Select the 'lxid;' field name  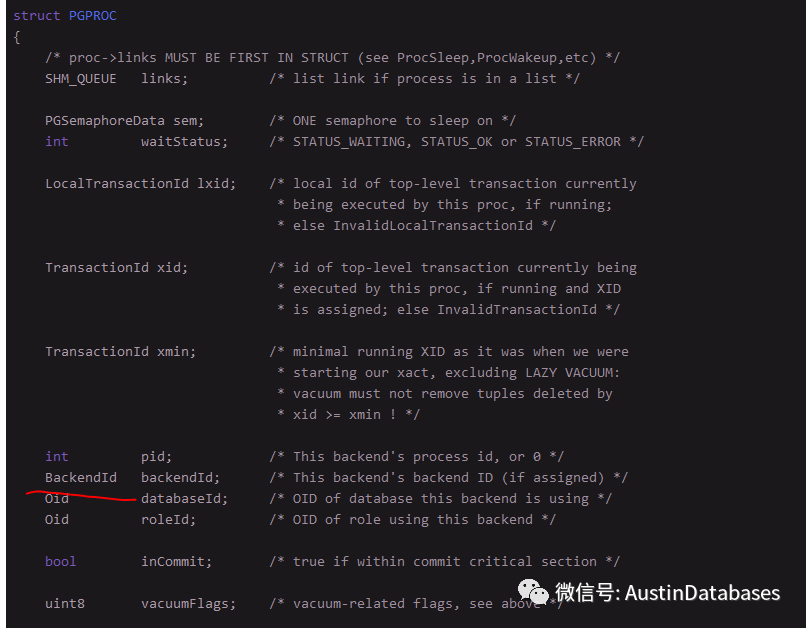click(x=216, y=184)
